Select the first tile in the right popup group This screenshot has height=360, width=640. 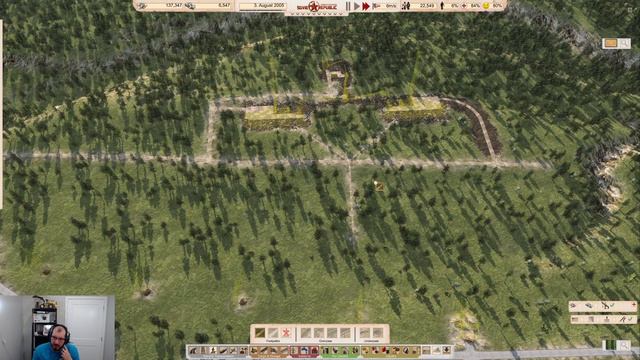point(364,333)
